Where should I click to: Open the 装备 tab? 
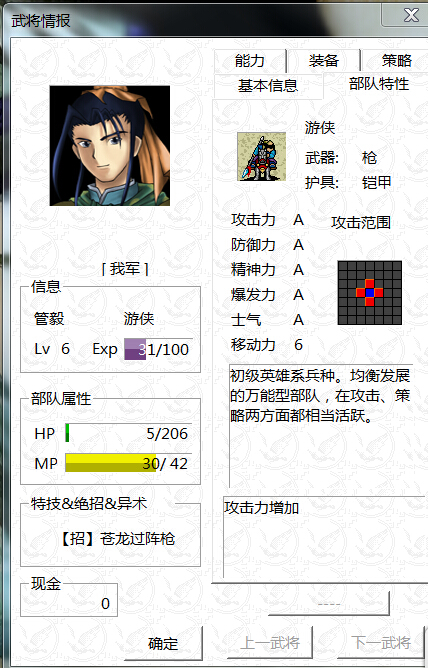tap(324, 60)
